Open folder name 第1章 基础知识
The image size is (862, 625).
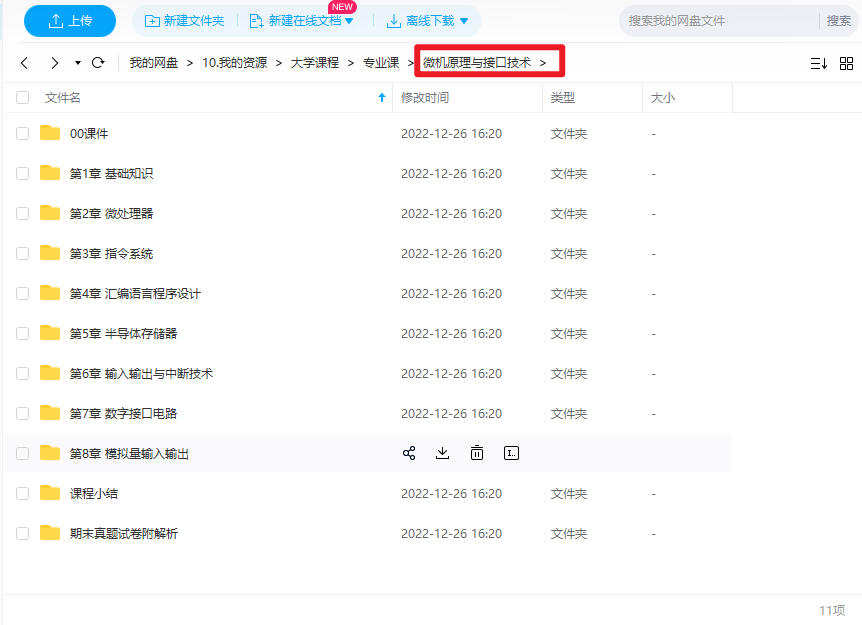click(x=112, y=174)
